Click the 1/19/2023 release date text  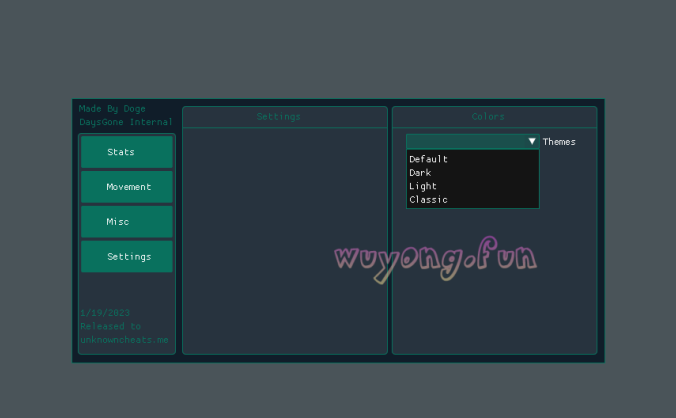point(105,313)
